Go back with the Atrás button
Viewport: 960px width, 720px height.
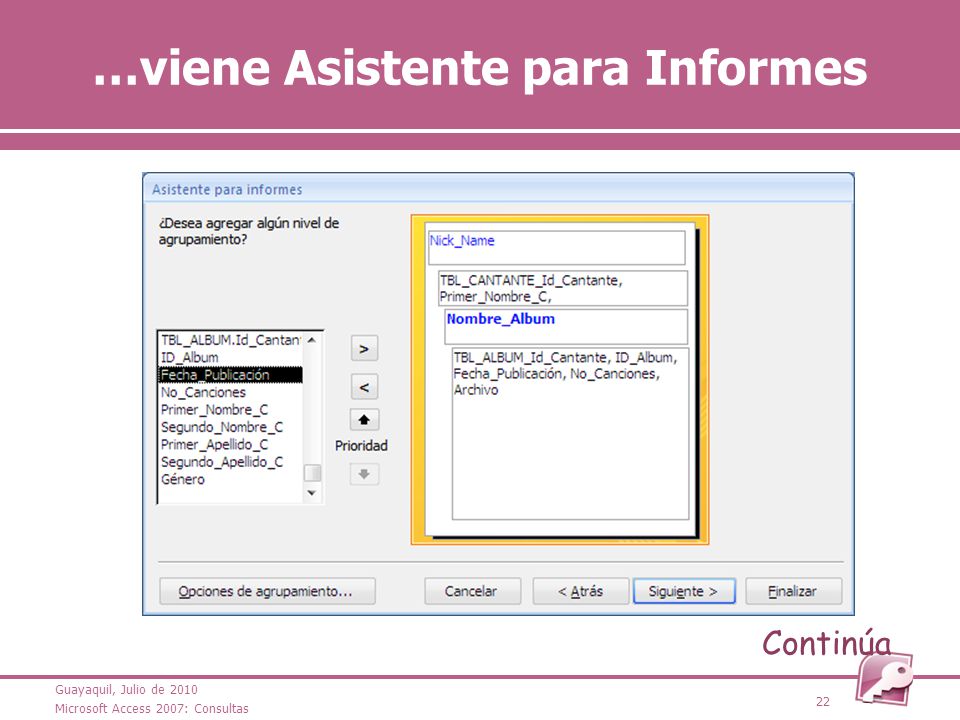point(580,591)
